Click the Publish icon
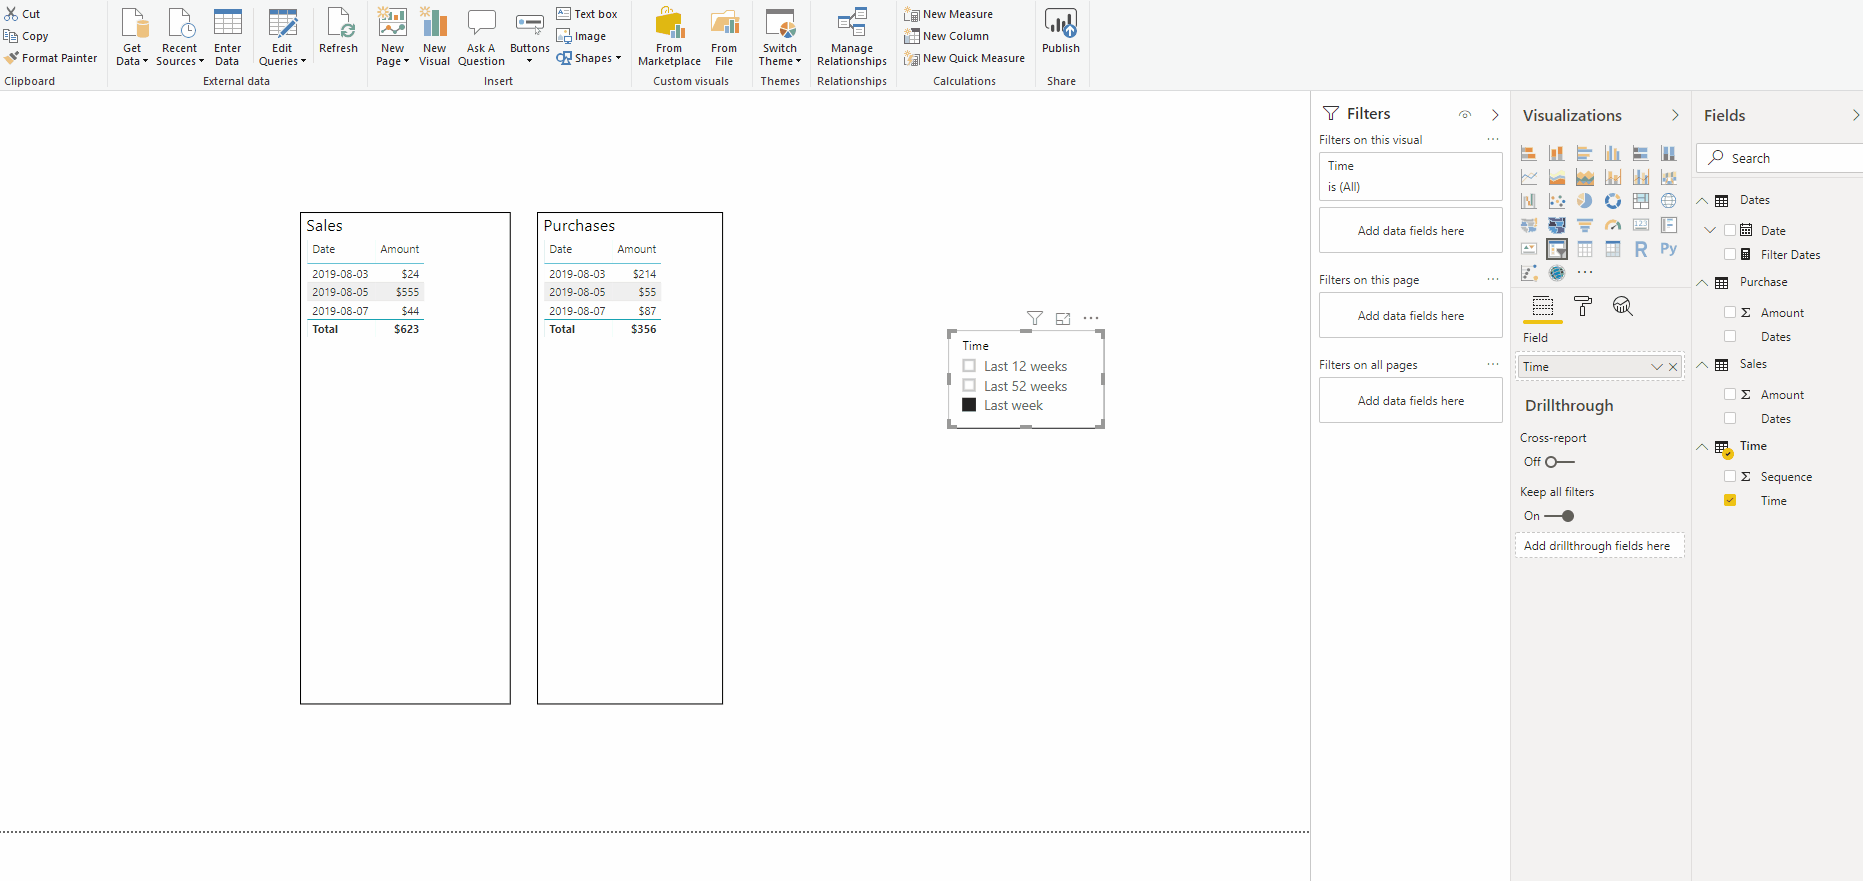 click(1061, 30)
